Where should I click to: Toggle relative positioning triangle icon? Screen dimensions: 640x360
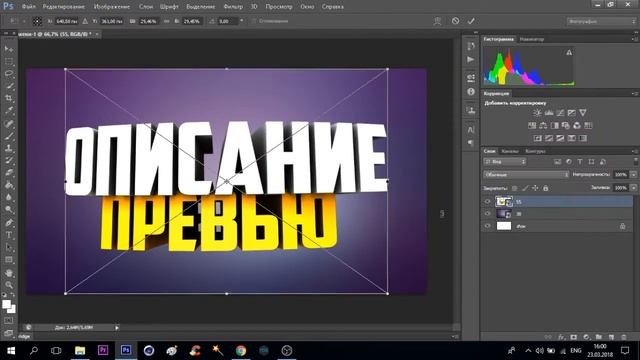[x=85, y=21]
